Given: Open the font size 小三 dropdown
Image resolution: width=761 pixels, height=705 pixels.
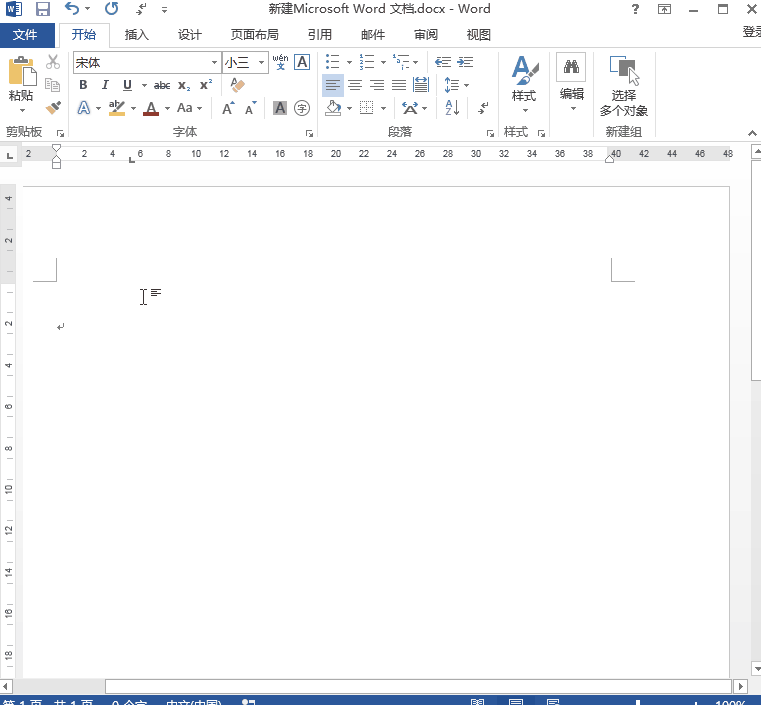Looking at the screenshot, I should pyautogui.click(x=261, y=63).
